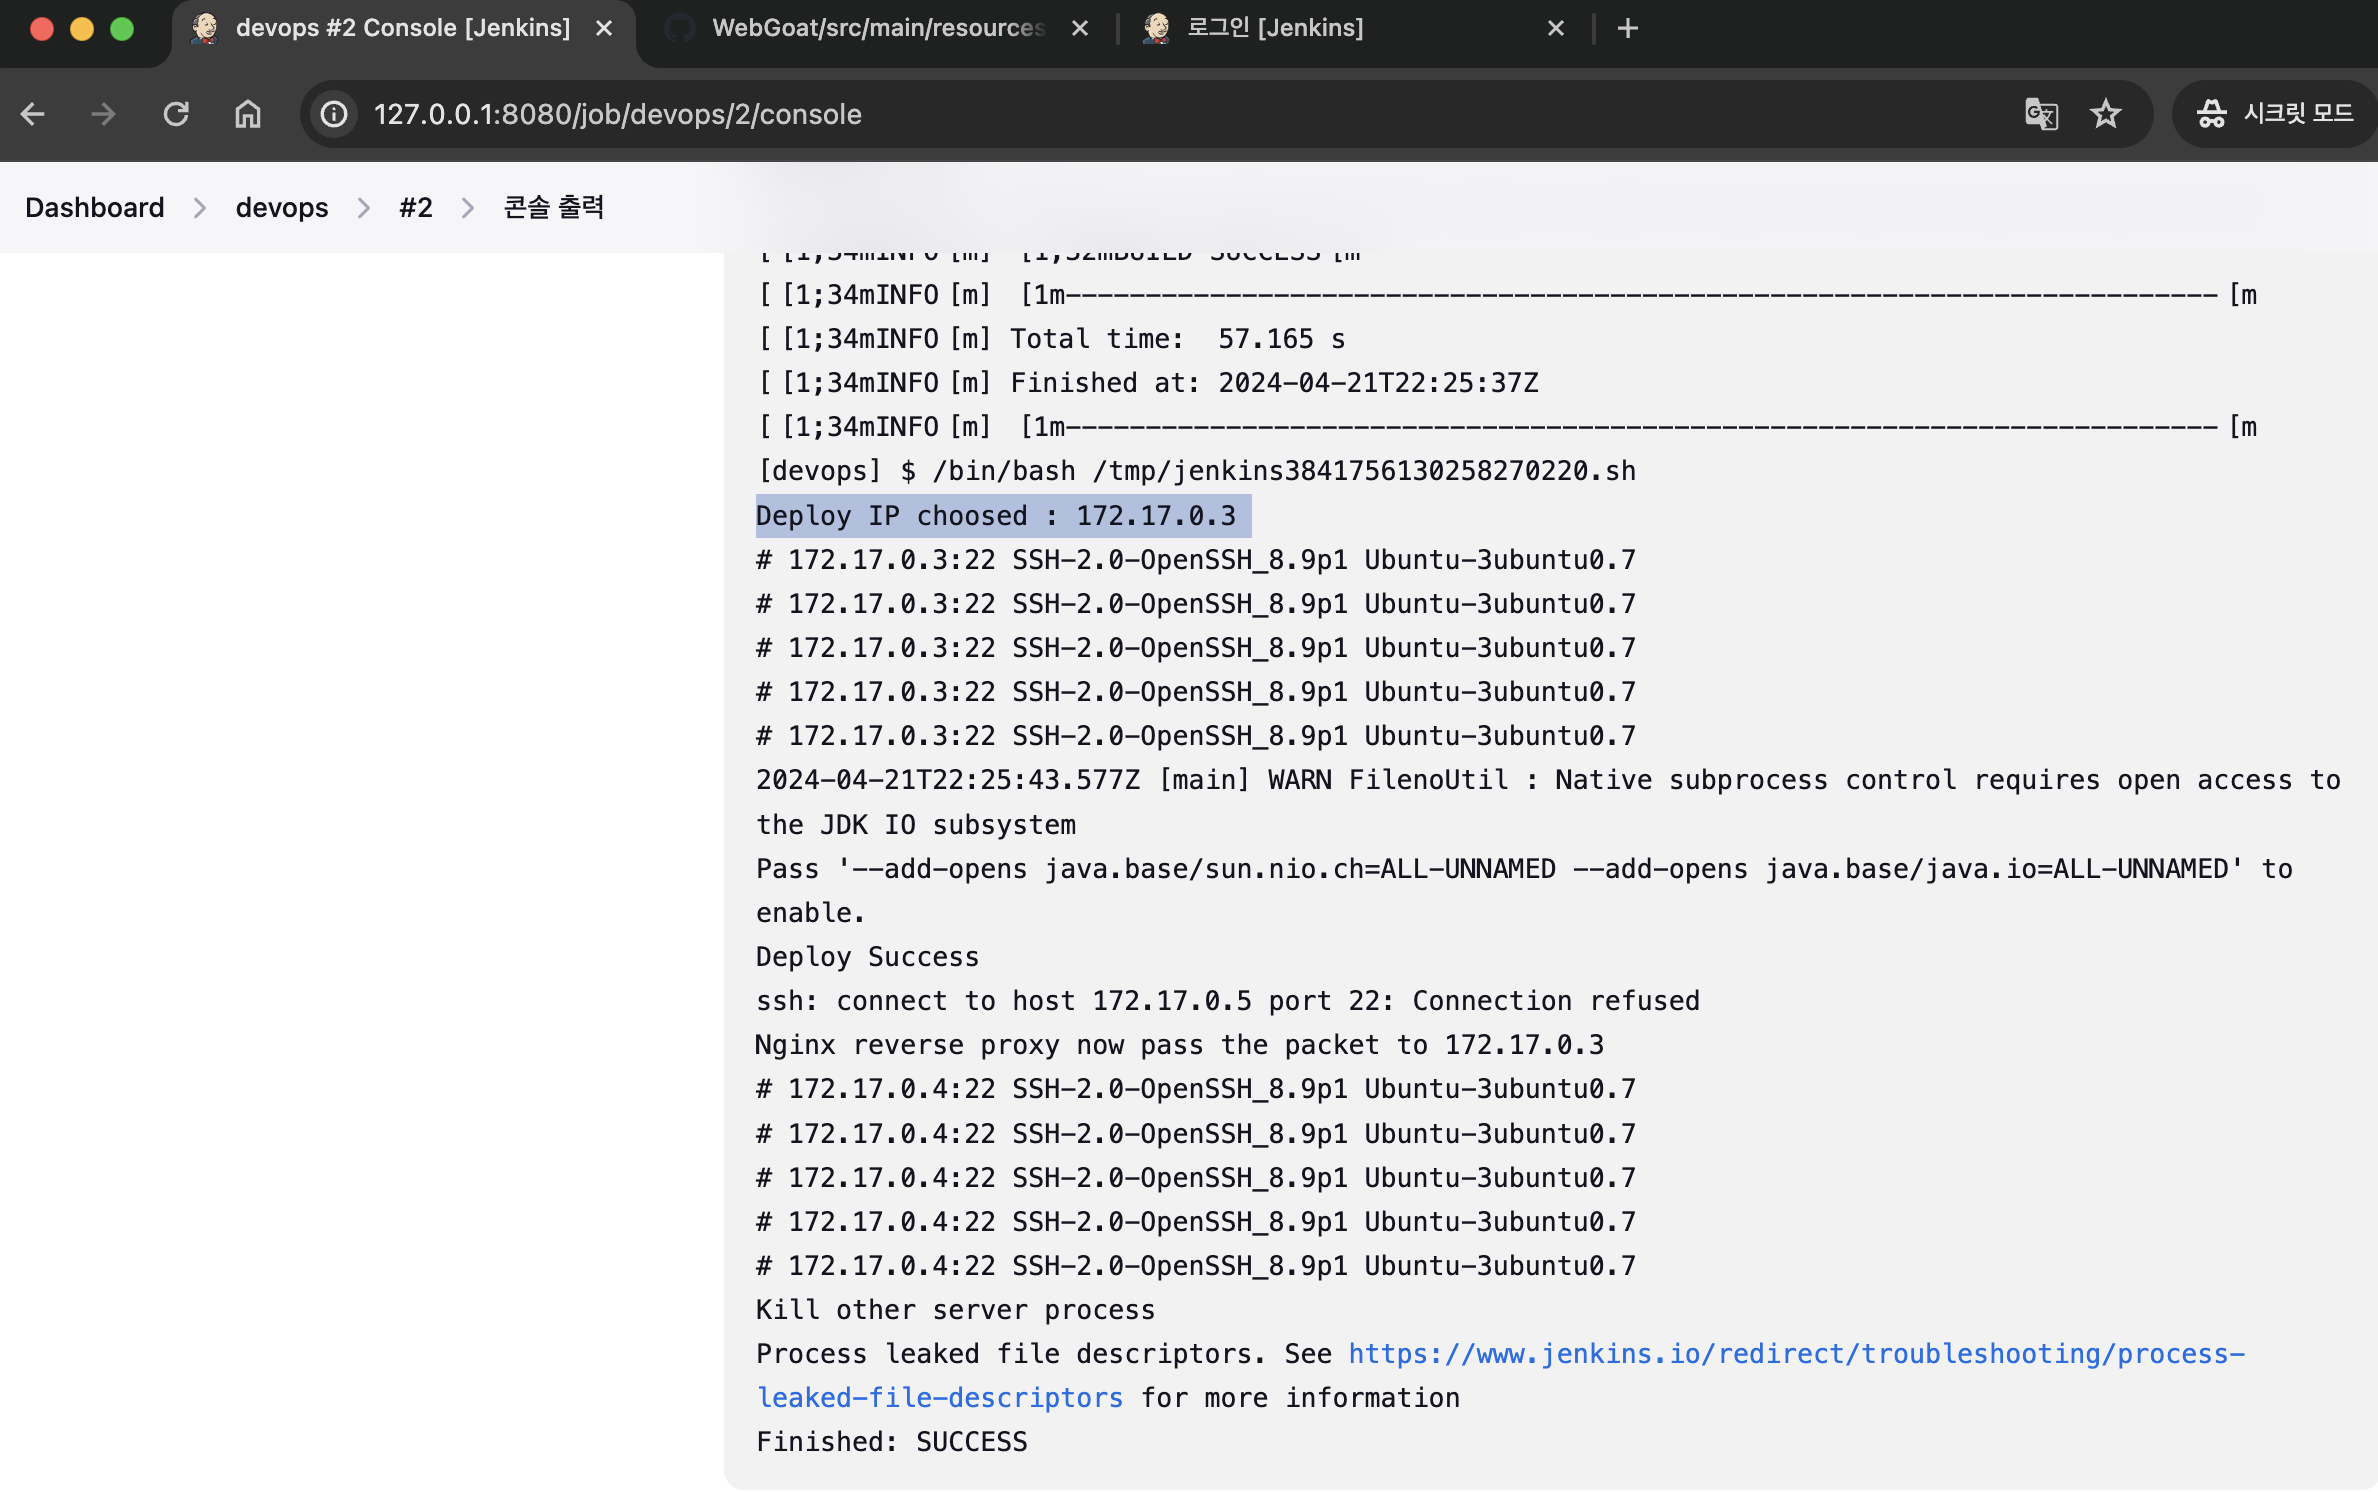
Task: Expand chevron after Dashboard breadcrumb
Action: click(200, 208)
